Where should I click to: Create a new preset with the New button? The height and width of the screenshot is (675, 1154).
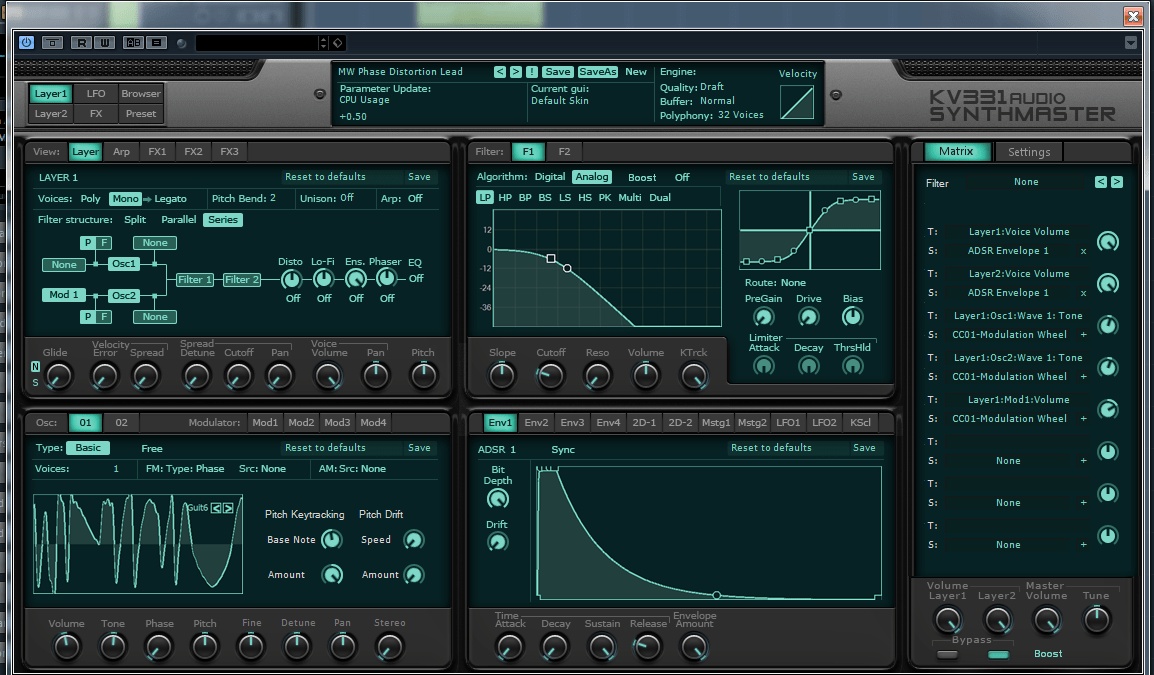click(x=636, y=72)
